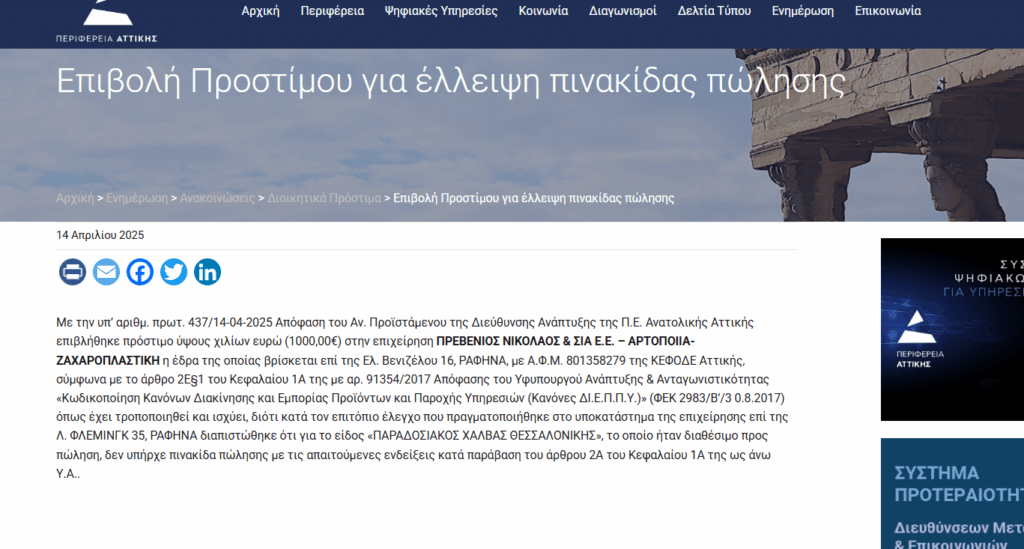Share on Twitter icon

pyautogui.click(x=174, y=272)
